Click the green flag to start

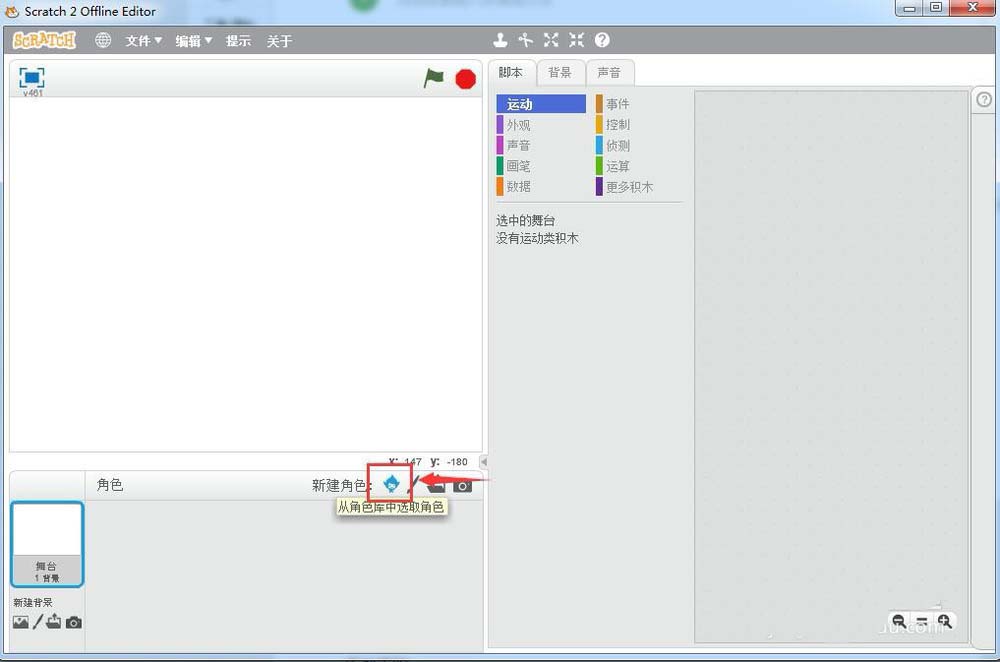tap(434, 78)
